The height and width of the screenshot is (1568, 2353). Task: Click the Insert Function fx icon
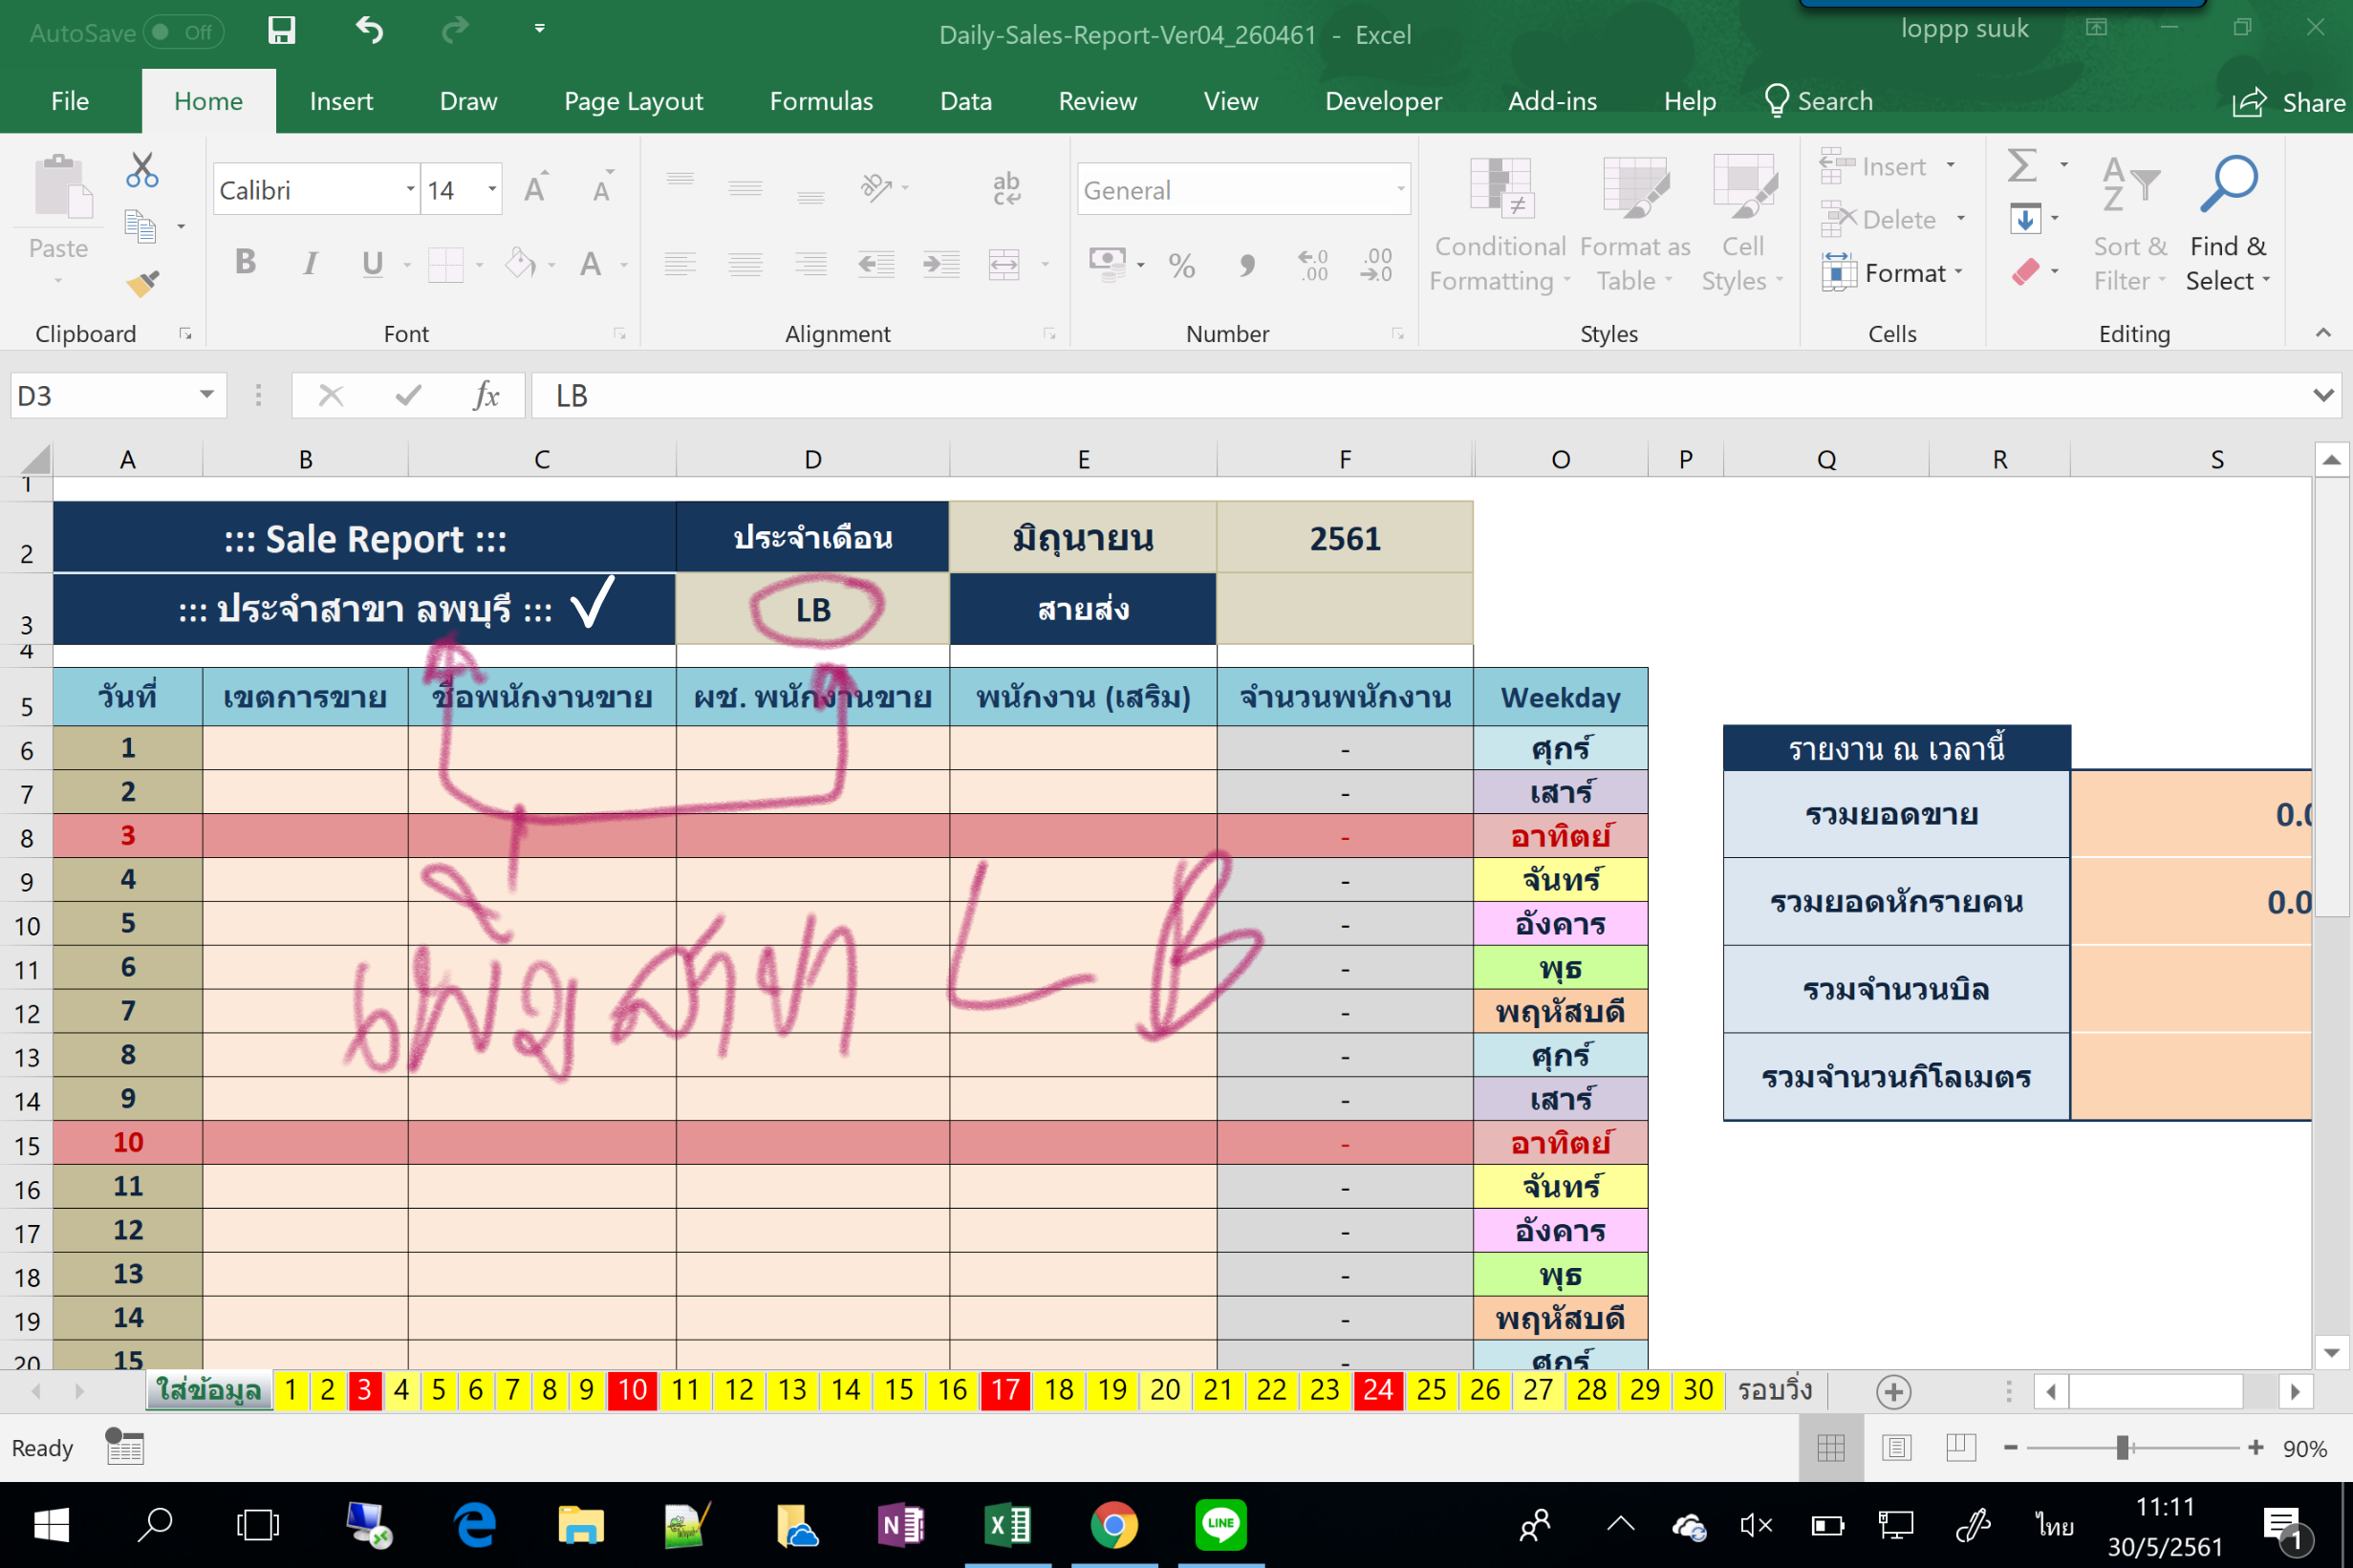486,396
